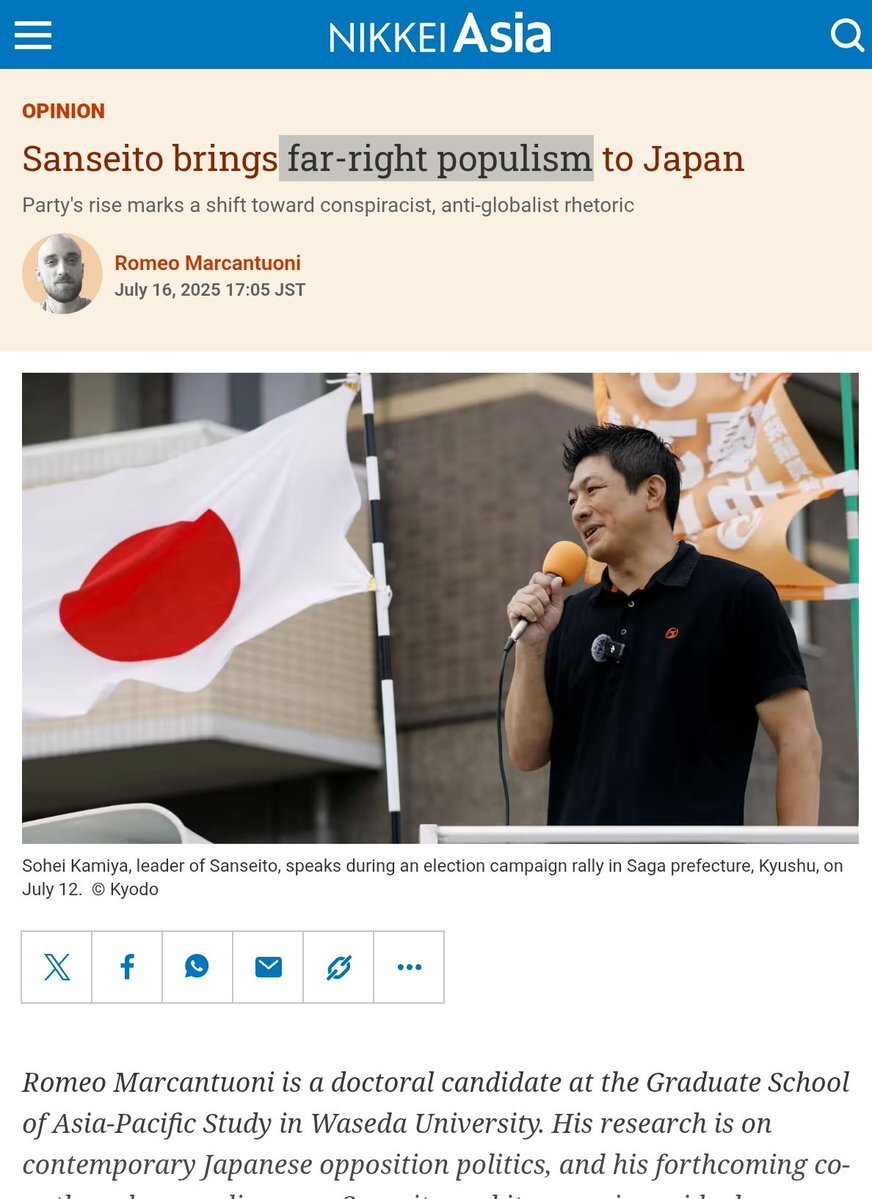Screen dimensions: 872x1199
Task: Copy article link icon
Action: pos(338,967)
